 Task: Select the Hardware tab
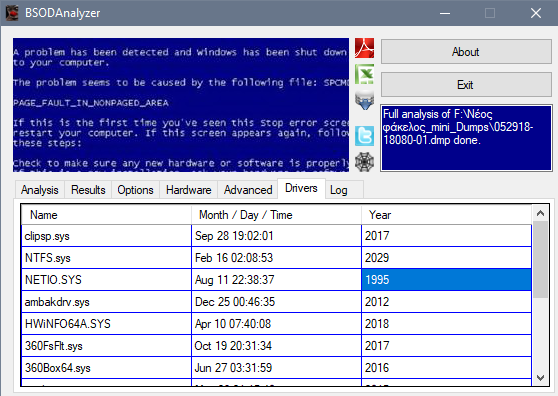point(188,190)
